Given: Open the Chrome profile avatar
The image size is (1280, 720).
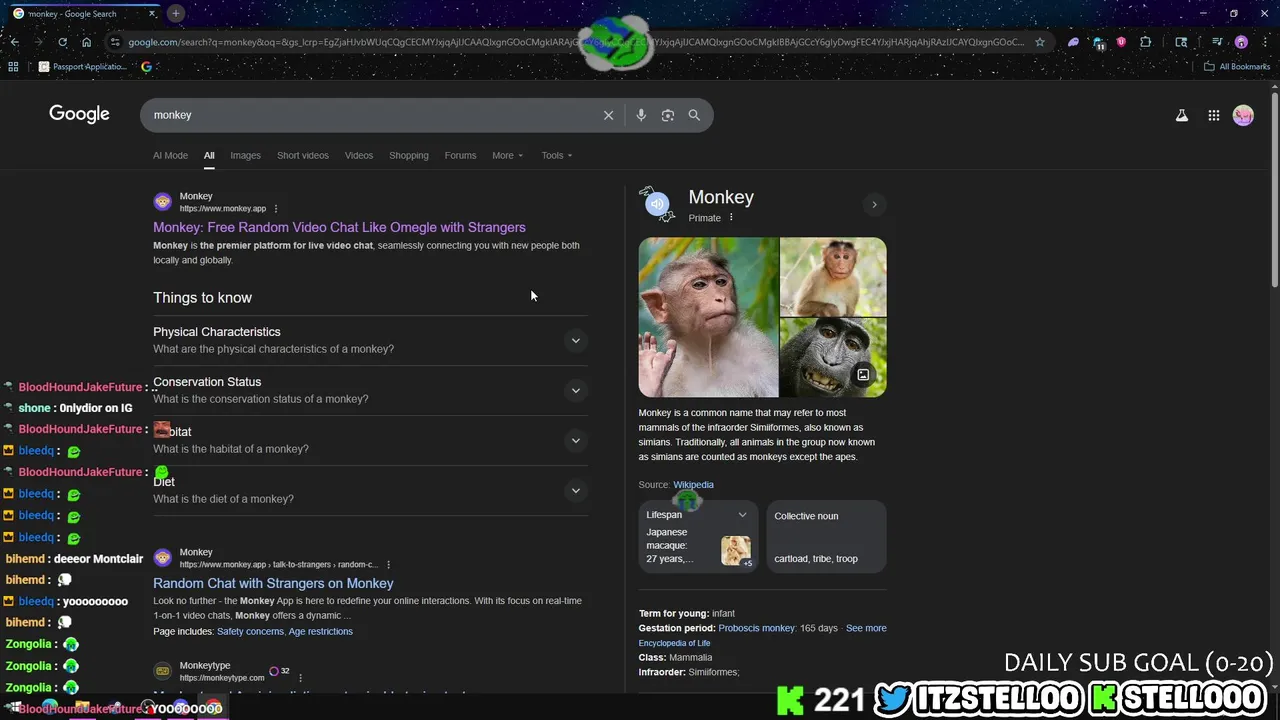Looking at the screenshot, I should click(x=1241, y=42).
